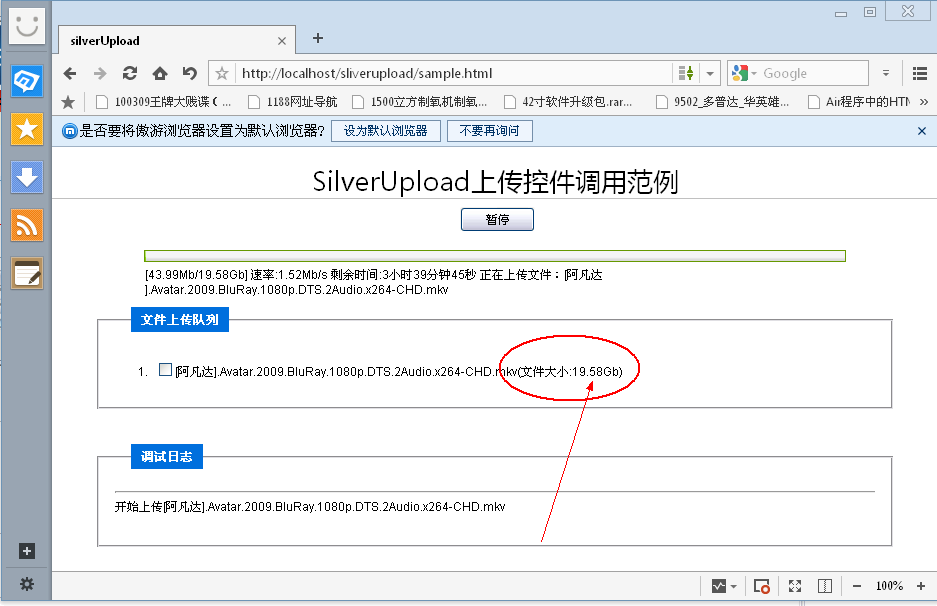Click the 调试日志 section header

pos(167,457)
